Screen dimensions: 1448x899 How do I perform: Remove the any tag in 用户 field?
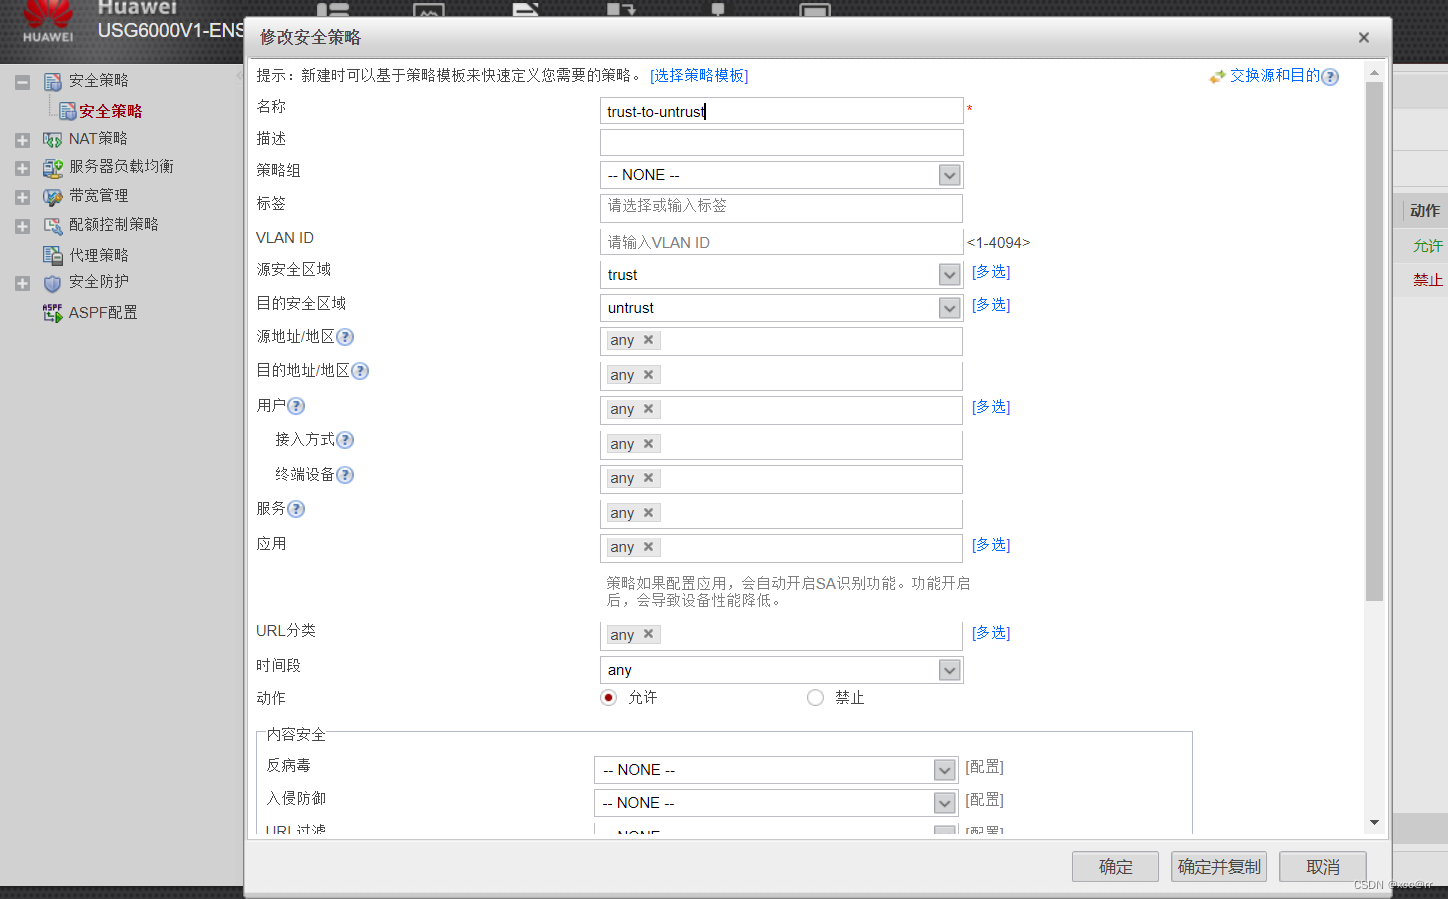pyautogui.click(x=648, y=409)
